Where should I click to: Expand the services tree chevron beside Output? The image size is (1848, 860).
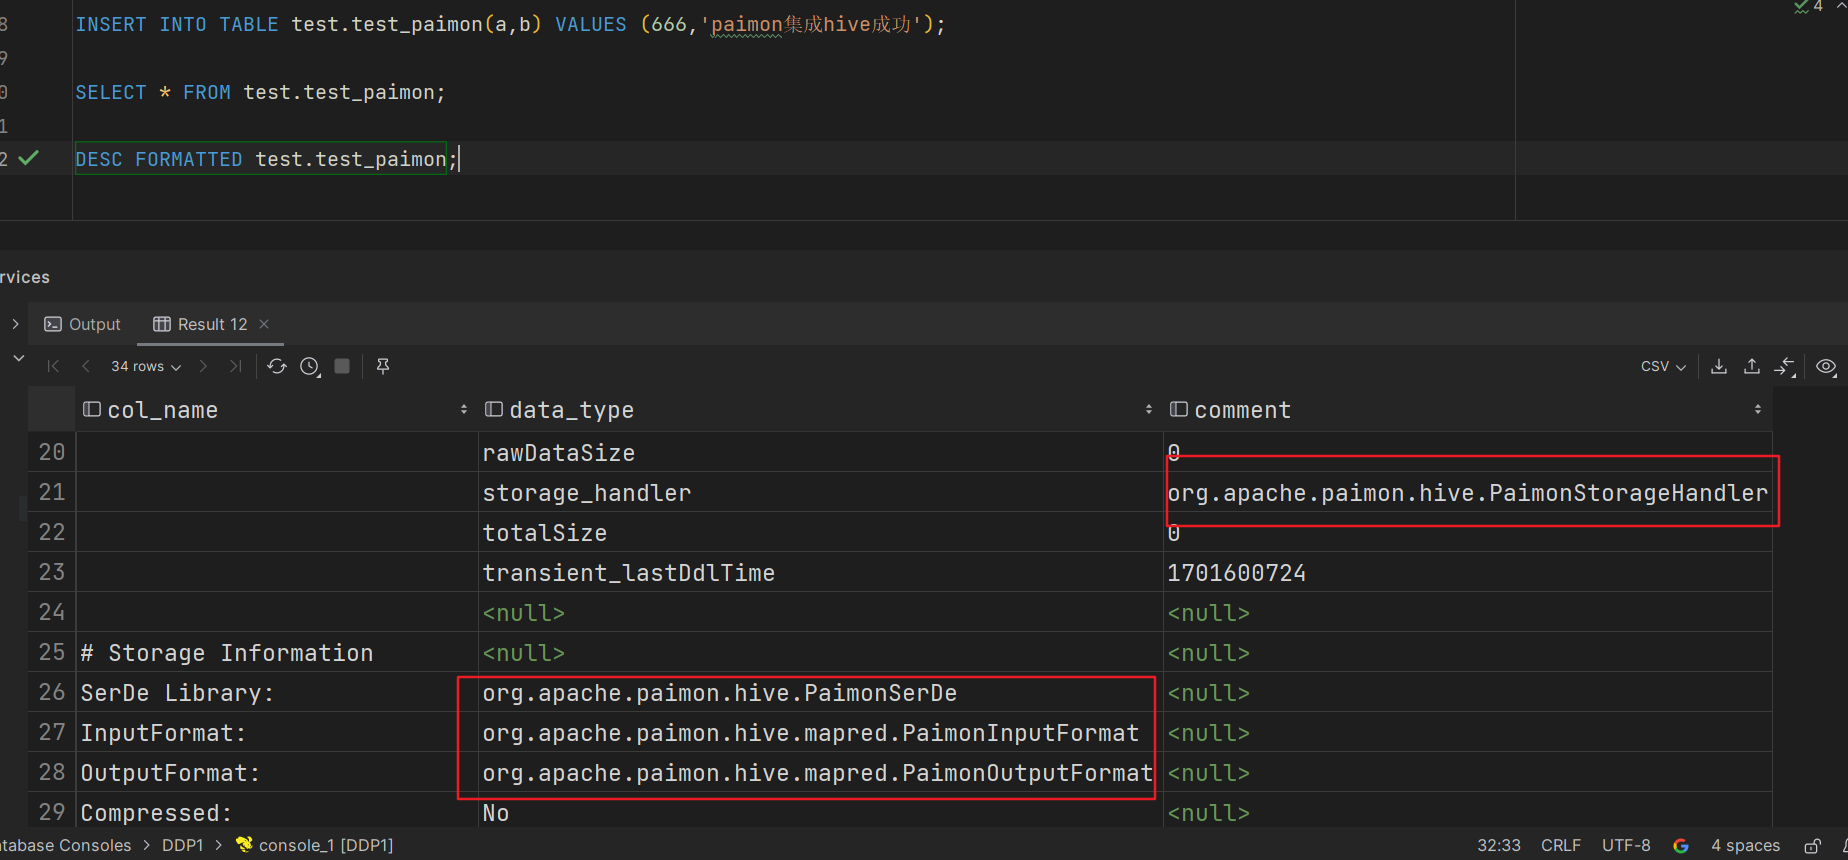(15, 324)
